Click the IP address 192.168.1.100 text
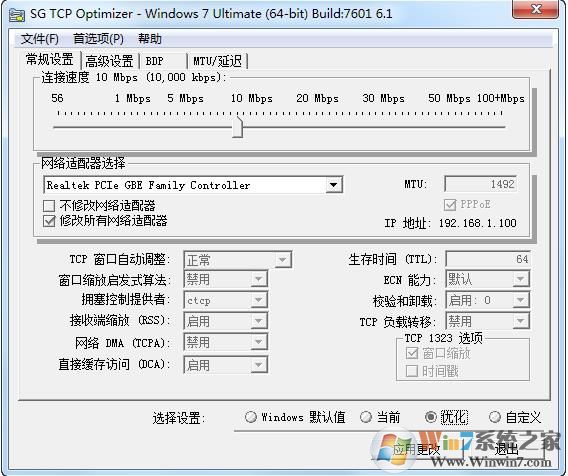This screenshot has height=476, width=568. point(477,223)
